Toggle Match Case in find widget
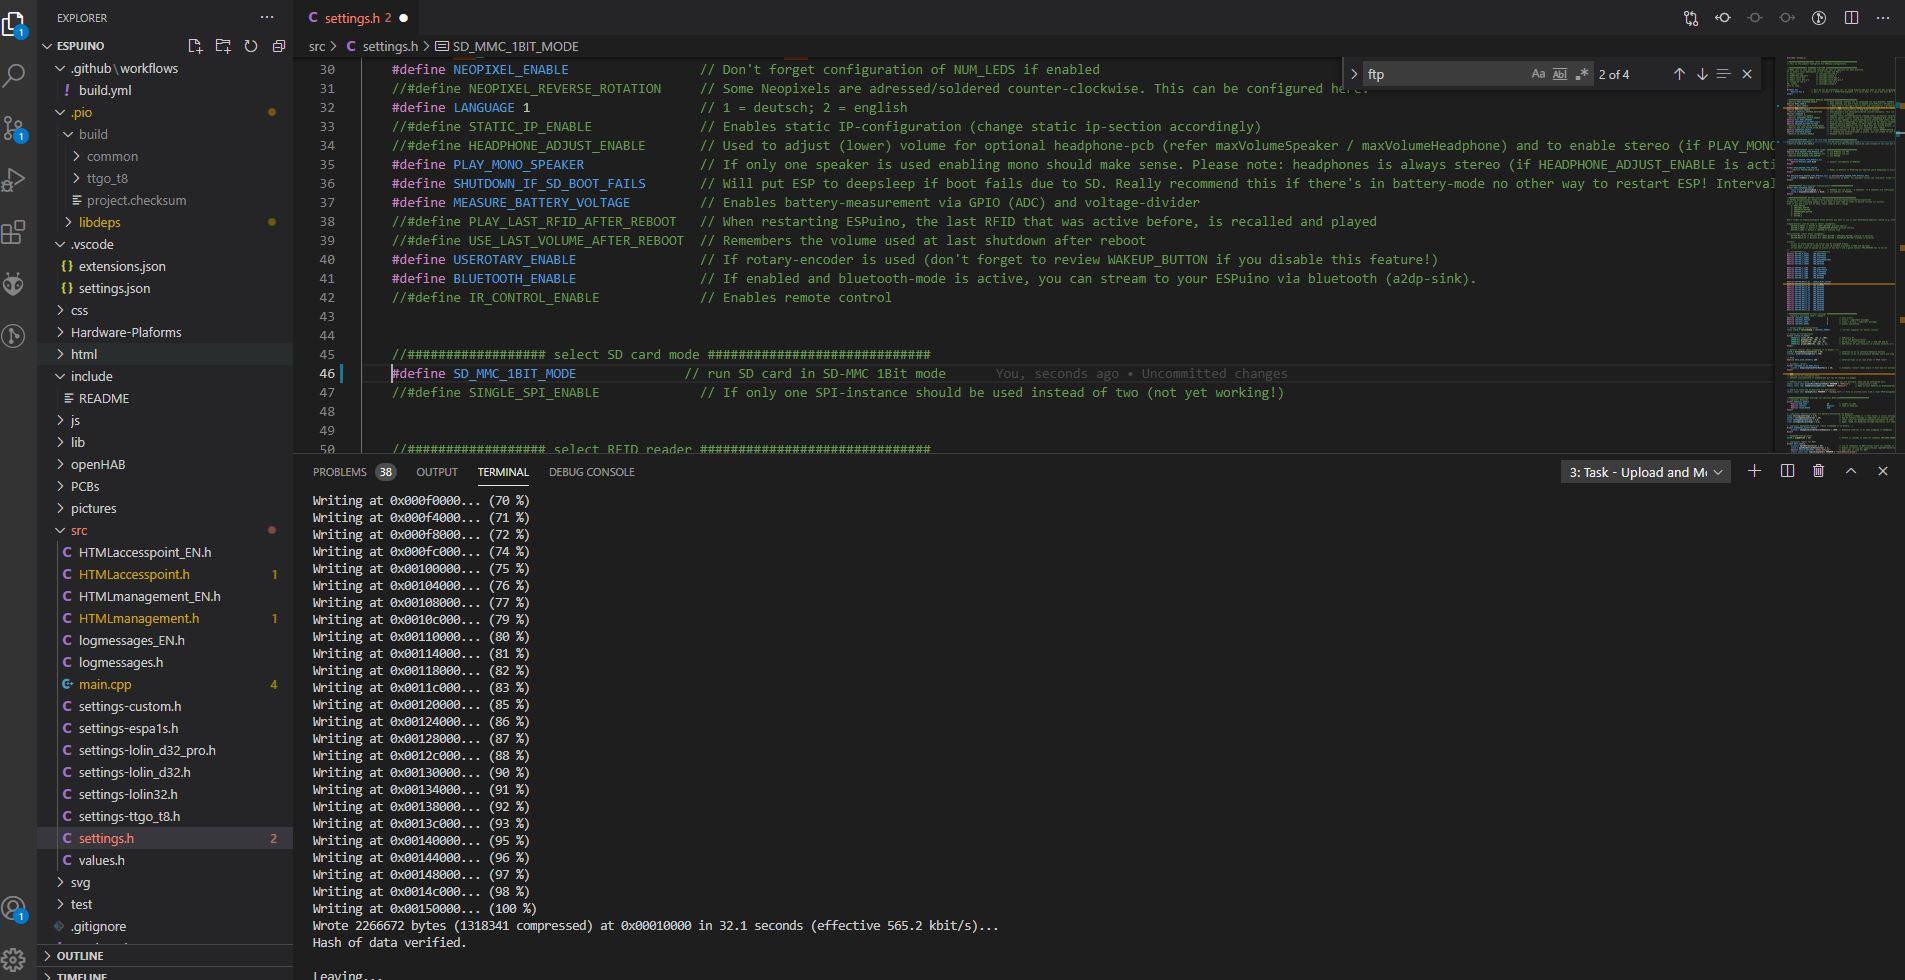1905x980 pixels. click(x=1538, y=74)
